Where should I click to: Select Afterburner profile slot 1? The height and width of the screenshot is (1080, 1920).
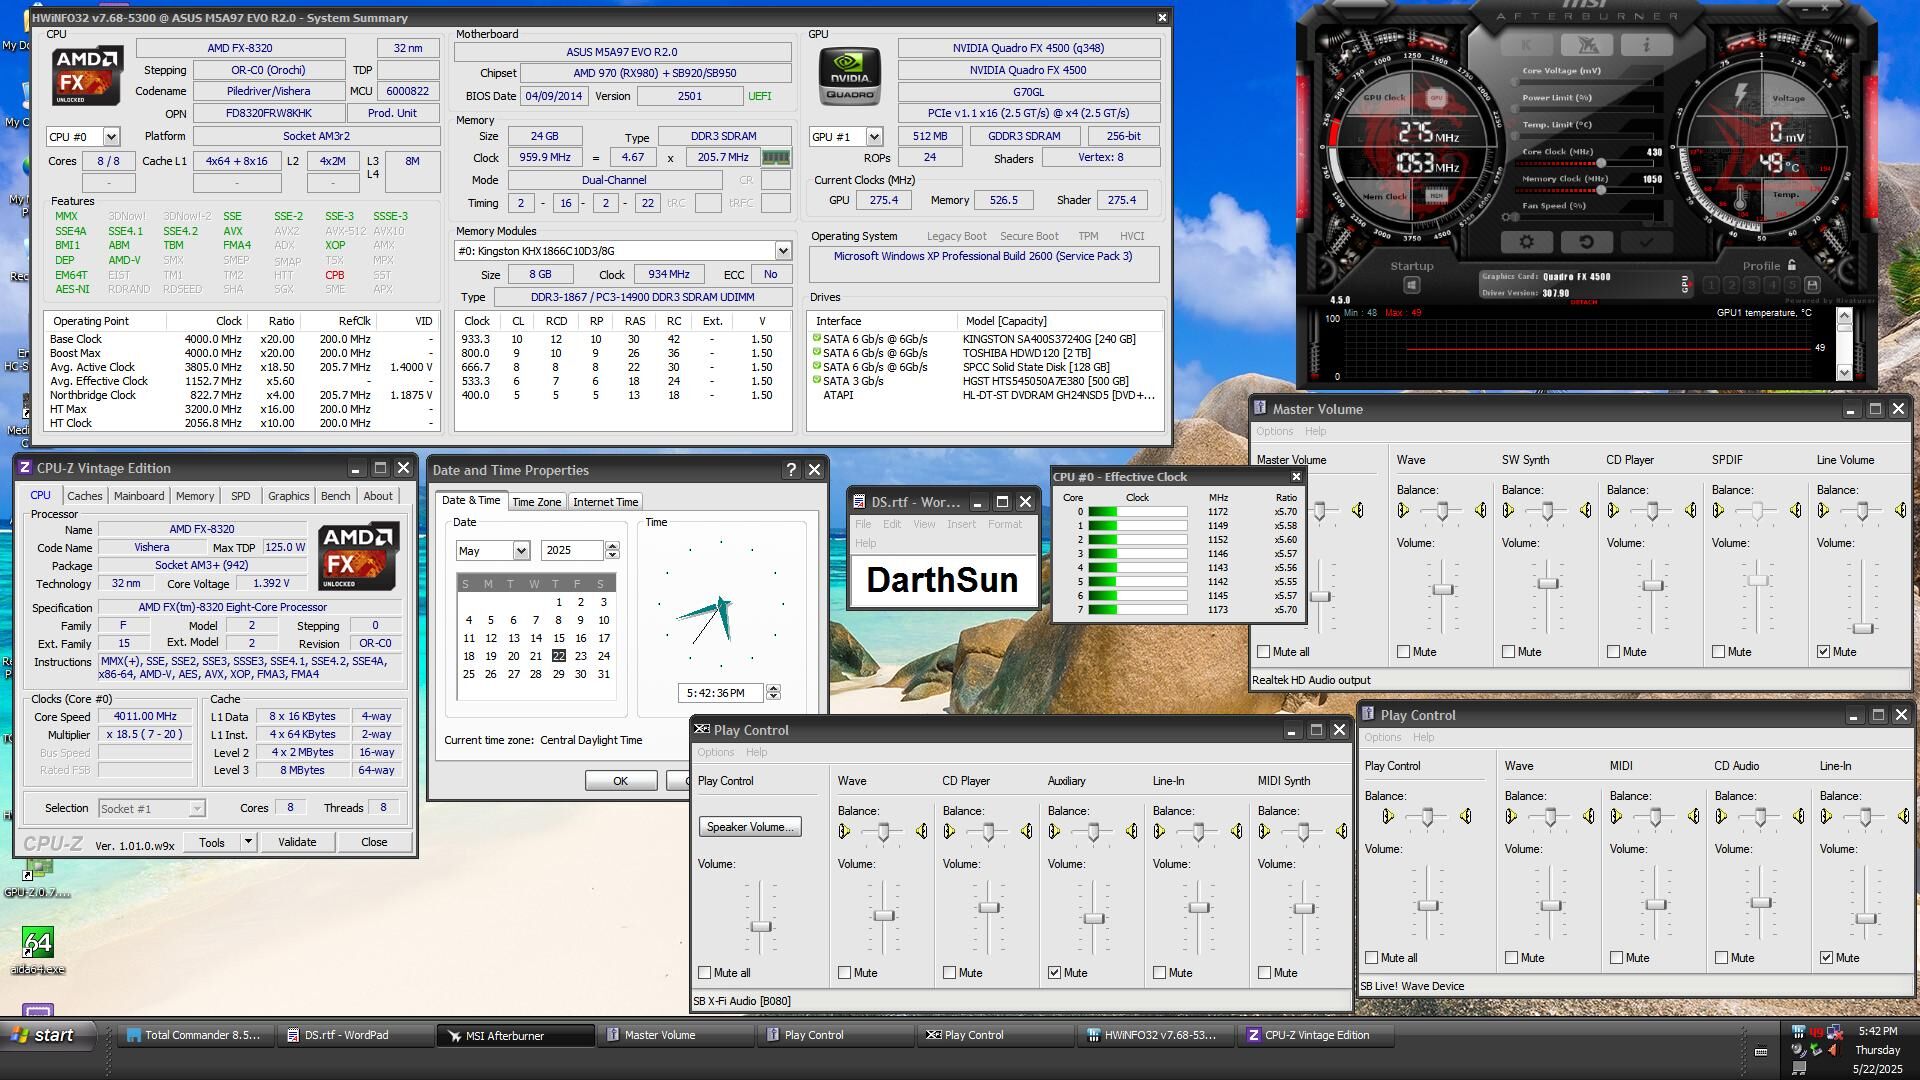[1711, 286]
